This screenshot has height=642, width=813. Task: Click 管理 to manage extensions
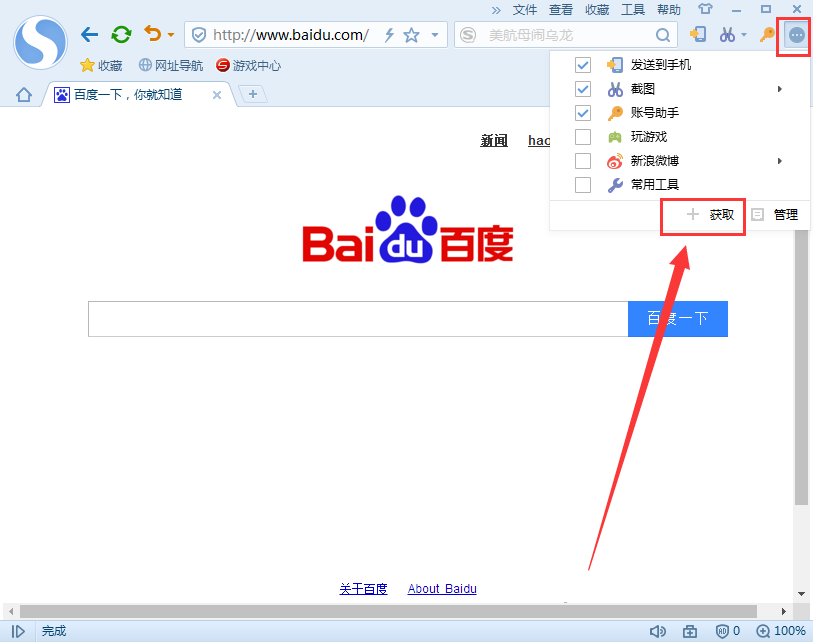click(775, 215)
